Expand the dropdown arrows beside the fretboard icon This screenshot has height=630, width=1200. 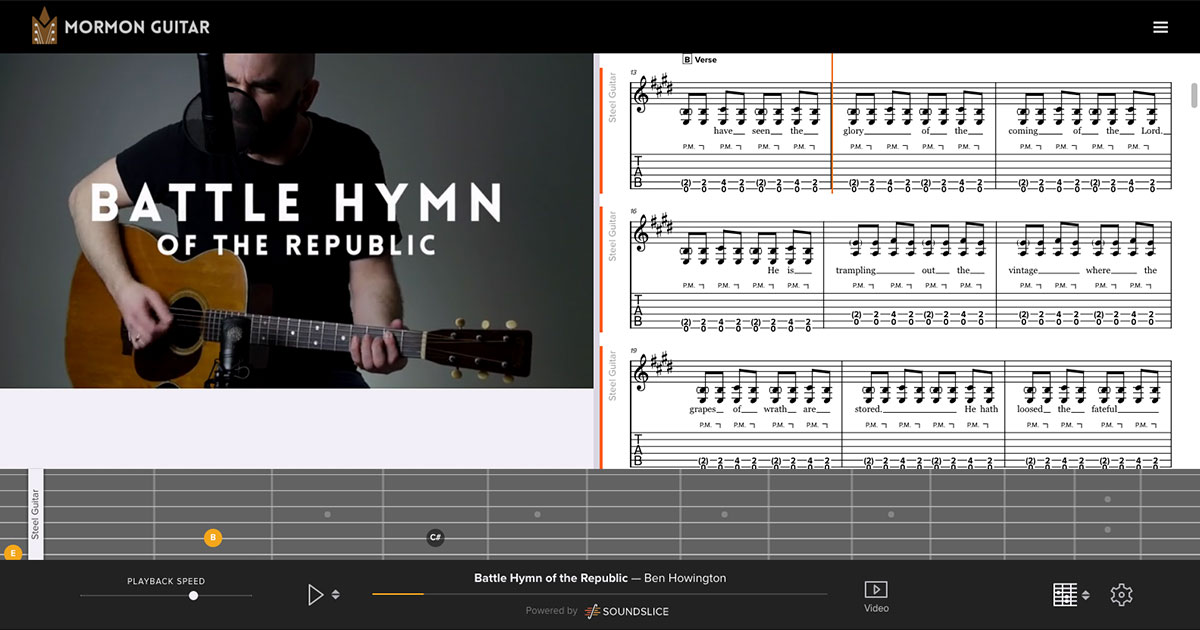tap(1086, 595)
